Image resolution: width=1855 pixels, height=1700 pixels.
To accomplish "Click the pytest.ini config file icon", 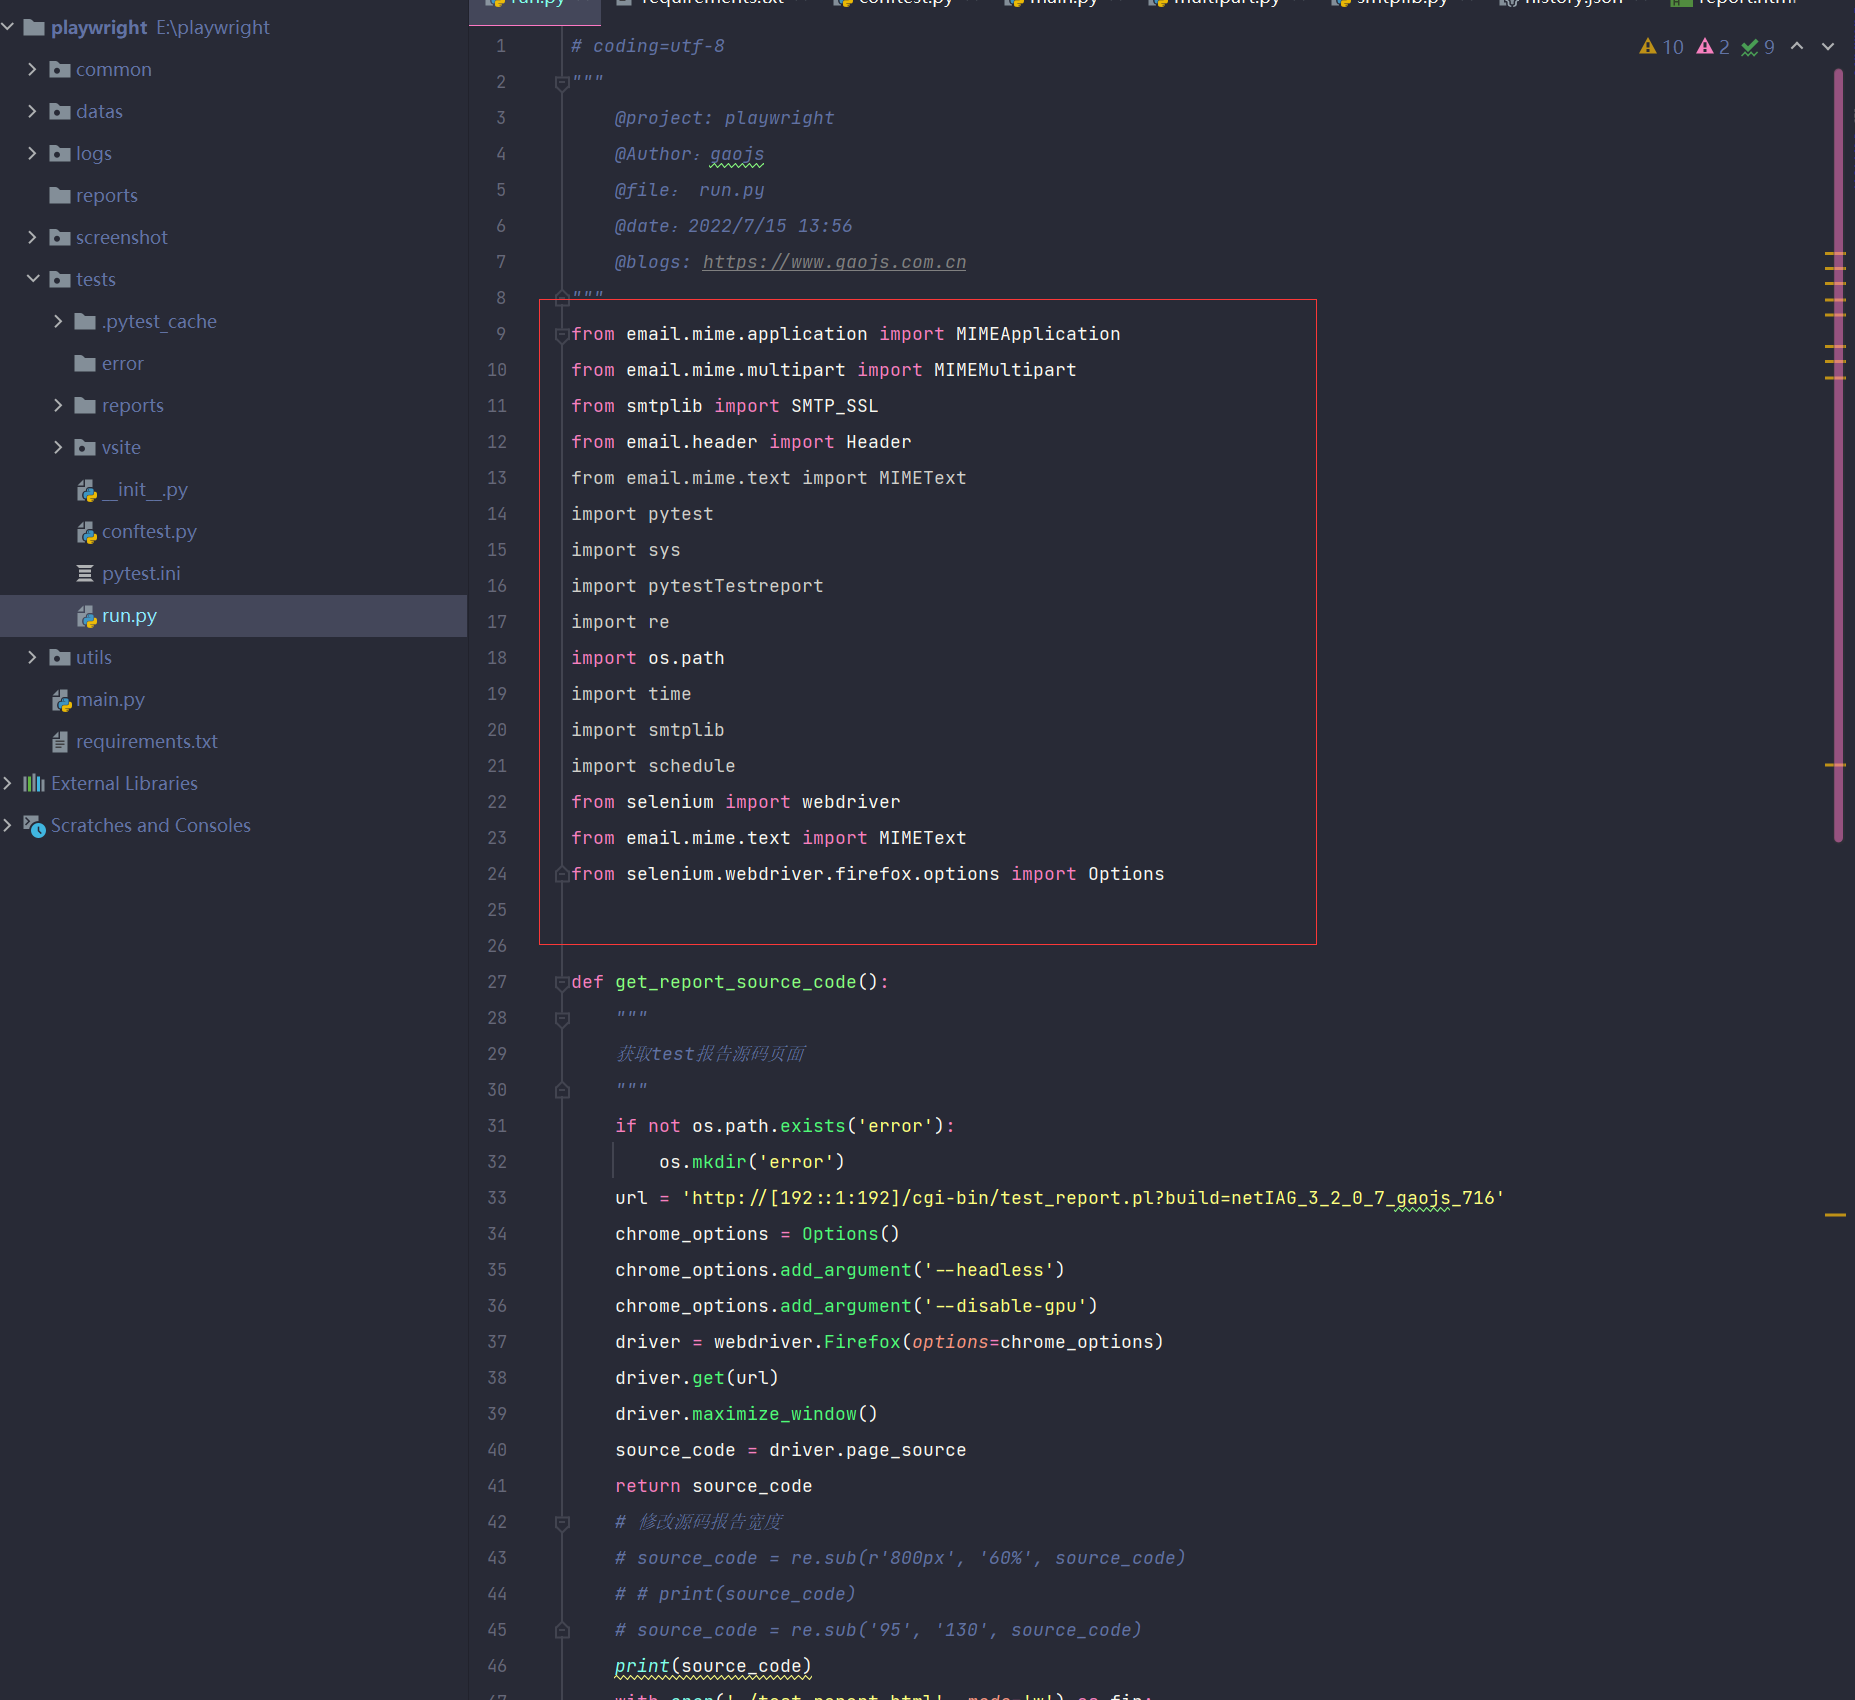I will pyautogui.click(x=85, y=573).
